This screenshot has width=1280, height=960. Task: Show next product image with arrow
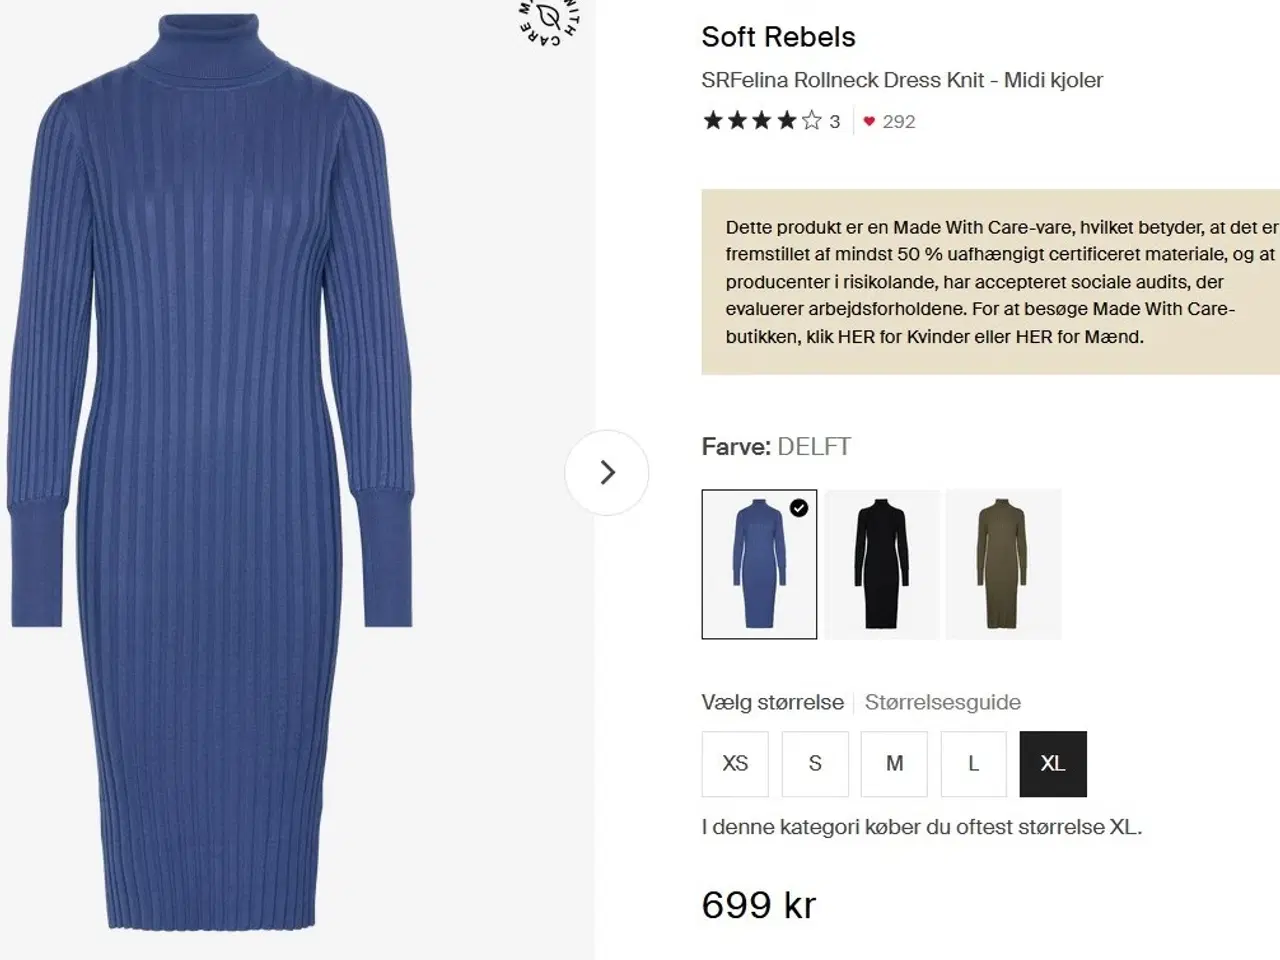coord(607,472)
